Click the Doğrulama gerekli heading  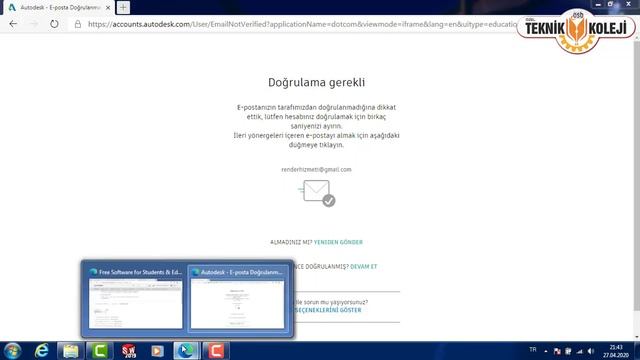pyautogui.click(x=316, y=82)
